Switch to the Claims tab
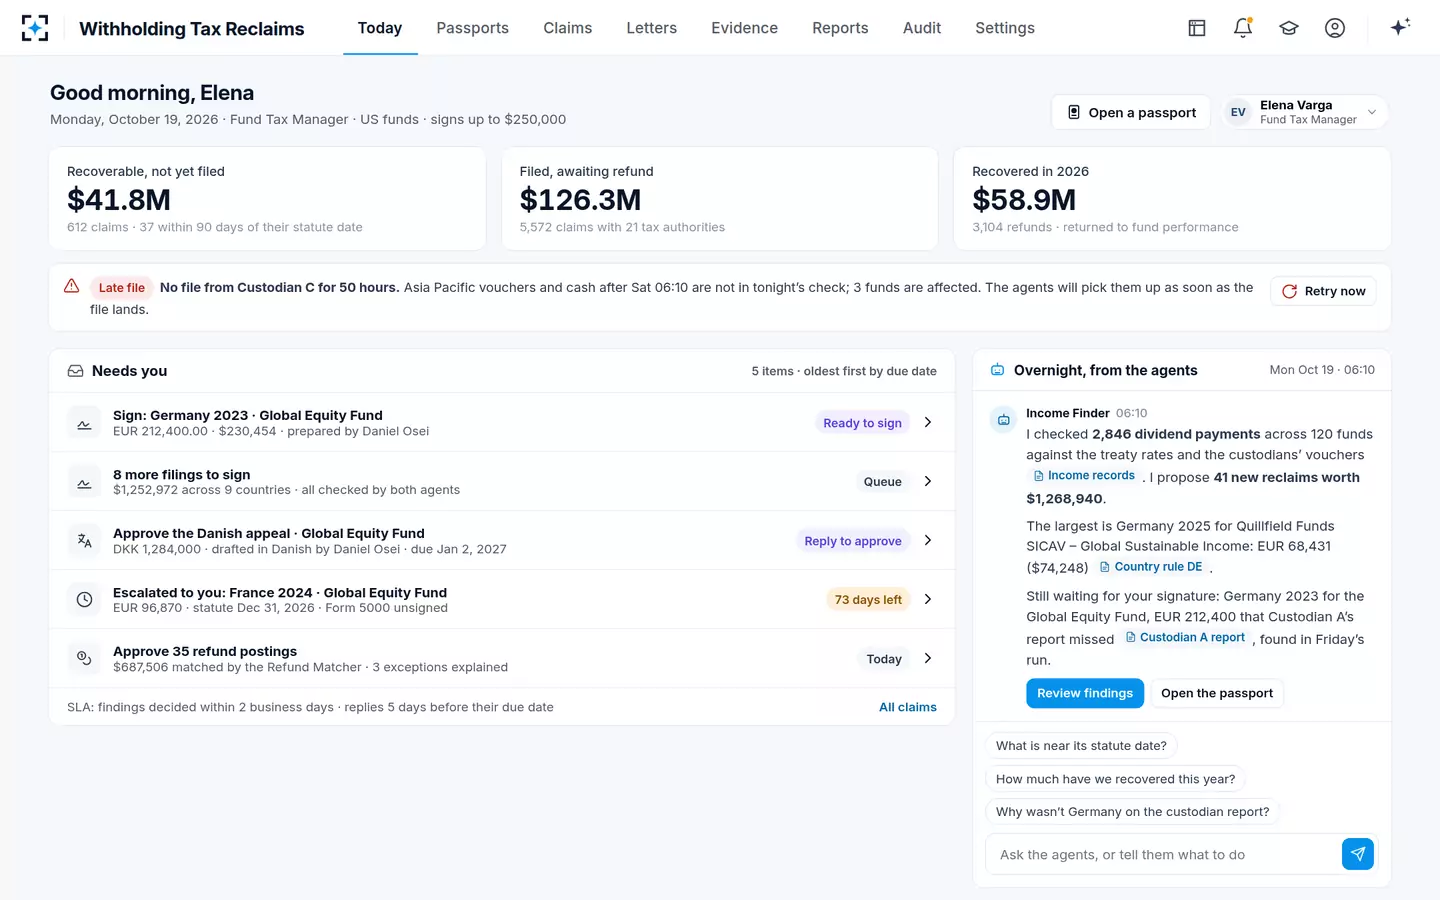This screenshot has width=1440, height=900. [x=567, y=28]
